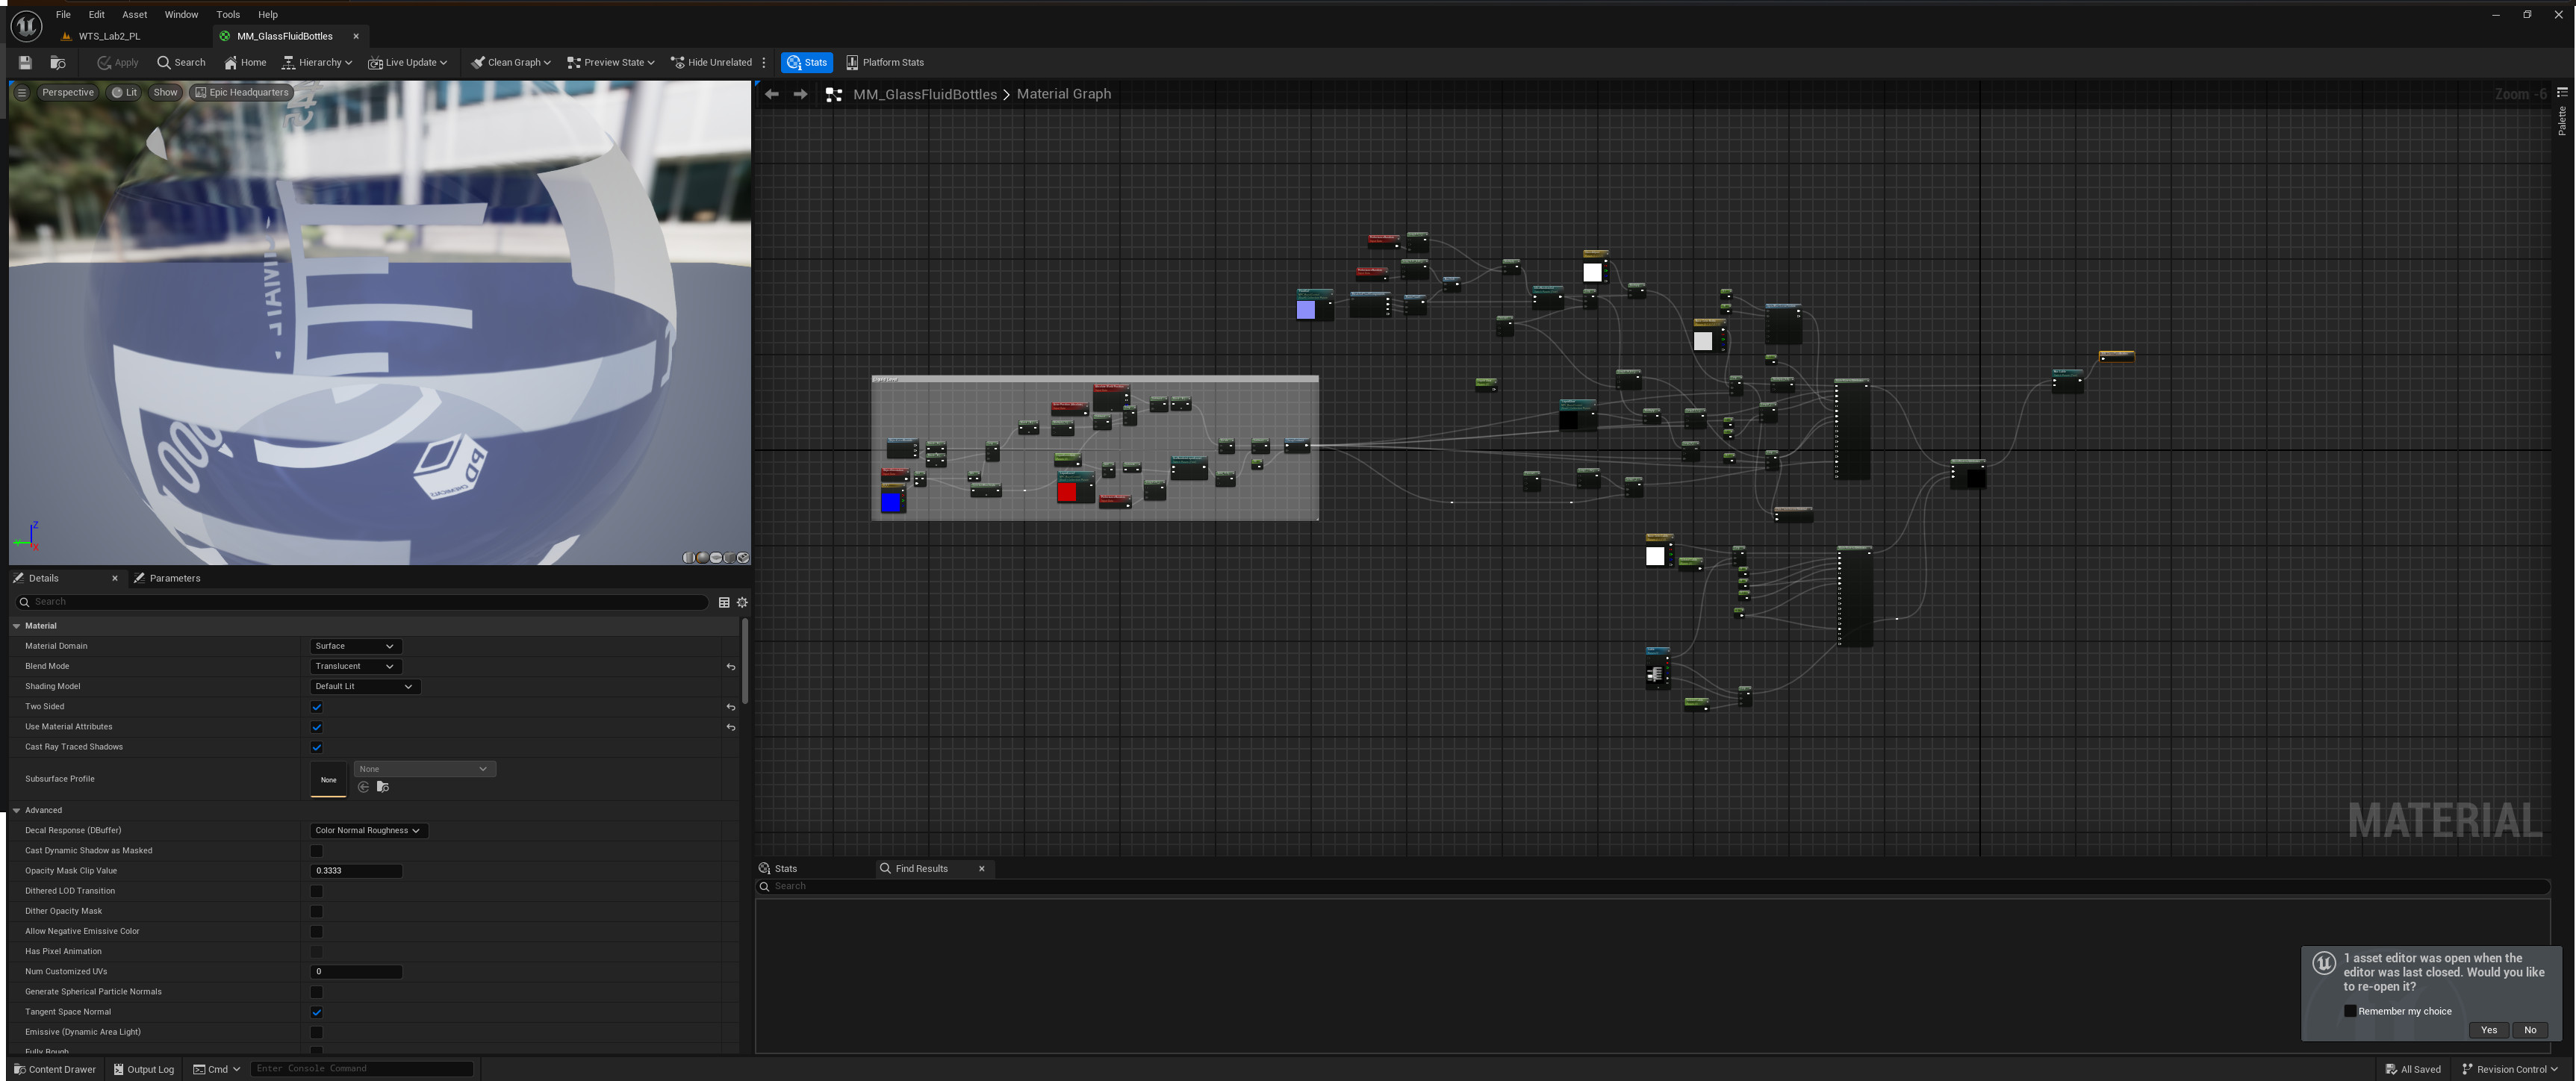Browse to this asset in Content Browser
The height and width of the screenshot is (1081, 2576).
pyautogui.click(x=57, y=62)
